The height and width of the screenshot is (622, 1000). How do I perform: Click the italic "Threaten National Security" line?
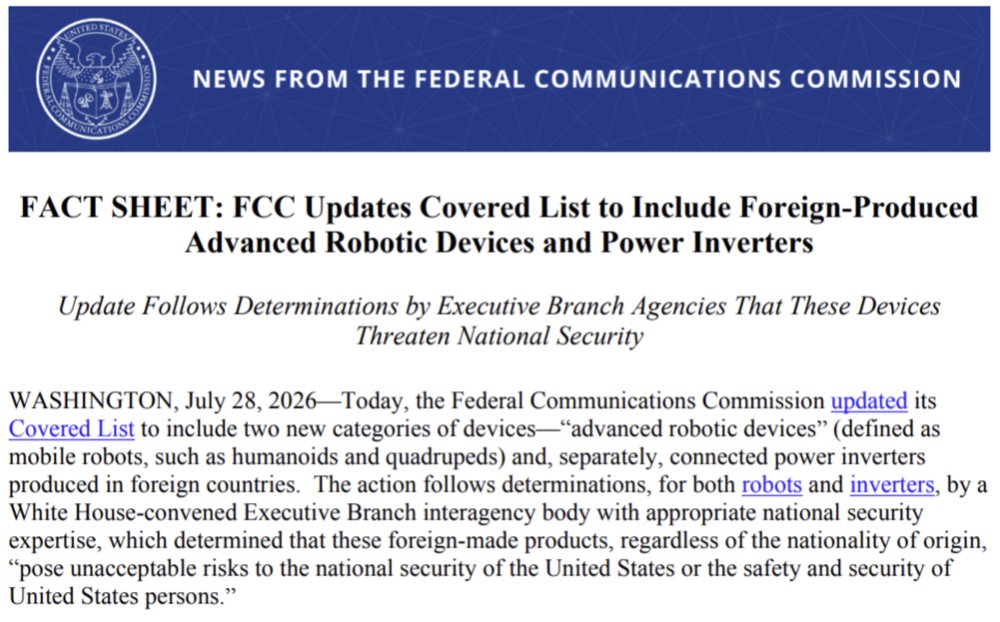[499, 336]
